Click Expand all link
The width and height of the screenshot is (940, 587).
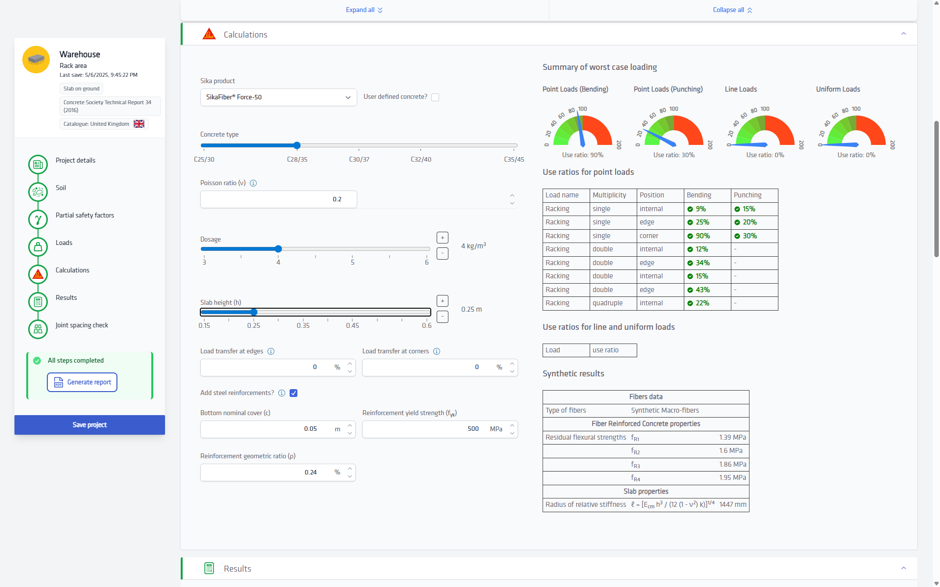pos(364,10)
